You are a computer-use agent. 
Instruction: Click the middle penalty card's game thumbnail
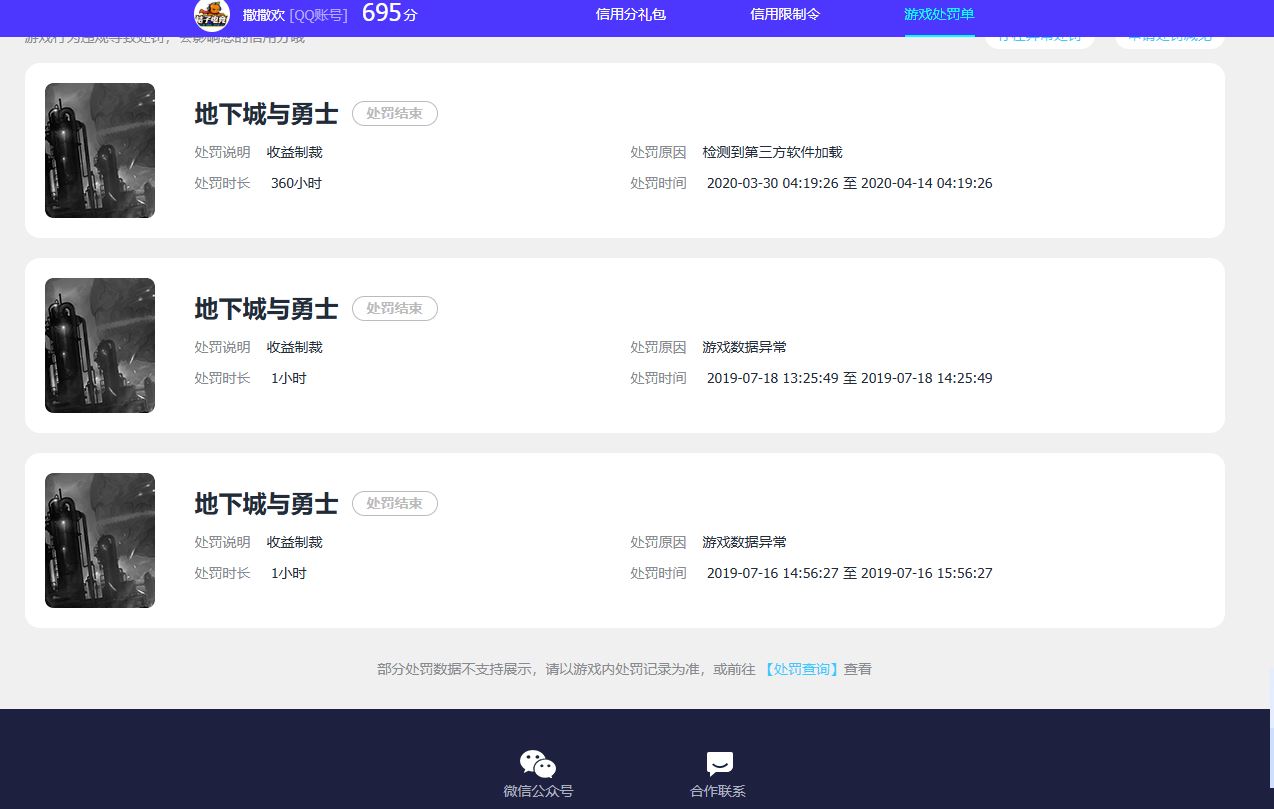pos(99,345)
